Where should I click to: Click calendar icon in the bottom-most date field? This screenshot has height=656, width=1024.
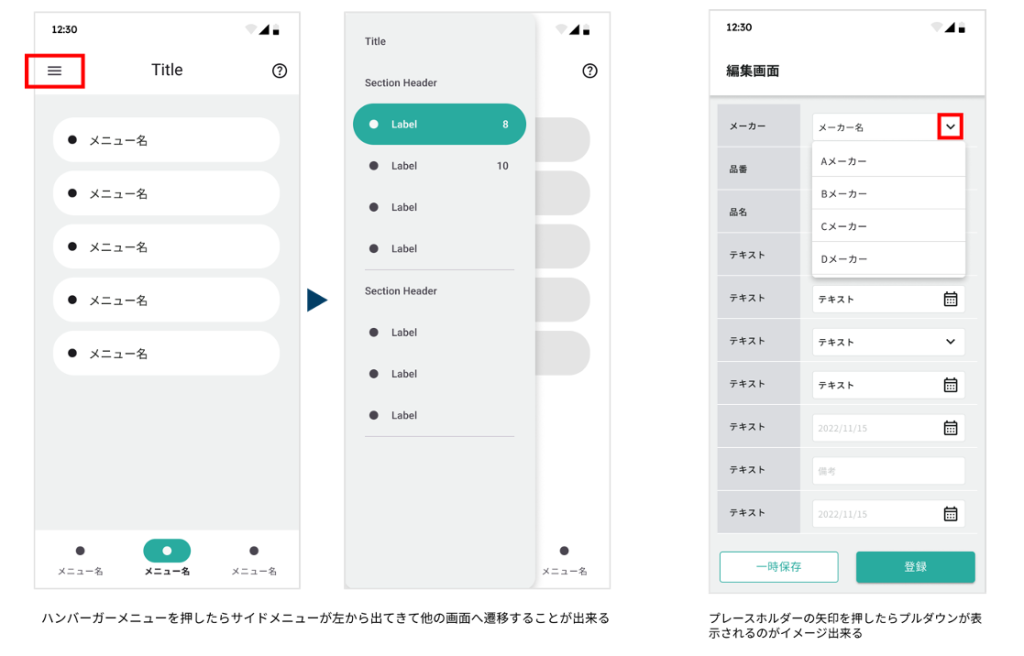[x=950, y=514]
